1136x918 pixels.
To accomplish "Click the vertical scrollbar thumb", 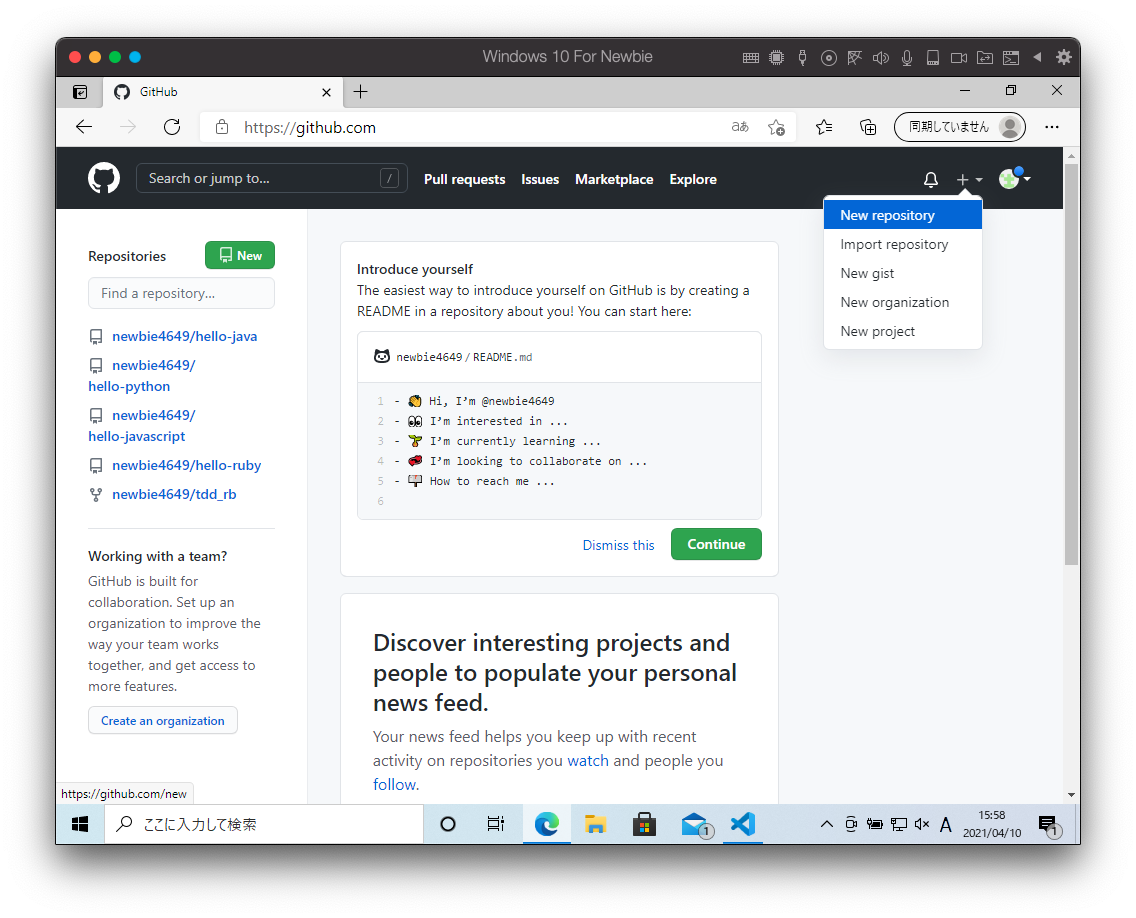I will (1072, 364).
